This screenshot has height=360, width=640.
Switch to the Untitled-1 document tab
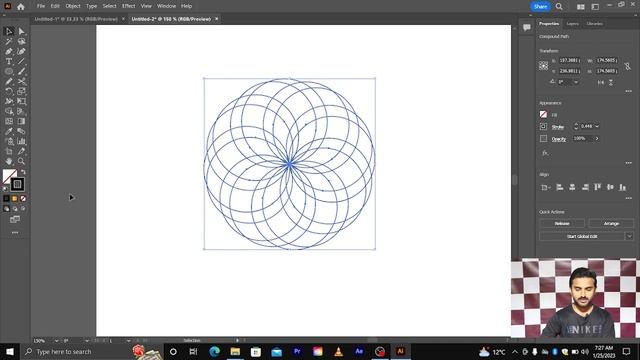[76, 19]
